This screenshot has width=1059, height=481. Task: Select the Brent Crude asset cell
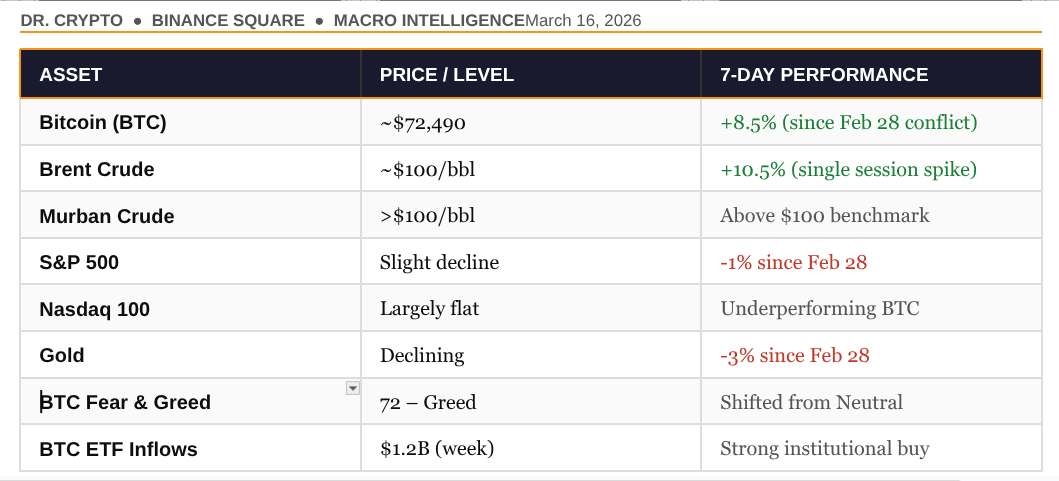97,170
